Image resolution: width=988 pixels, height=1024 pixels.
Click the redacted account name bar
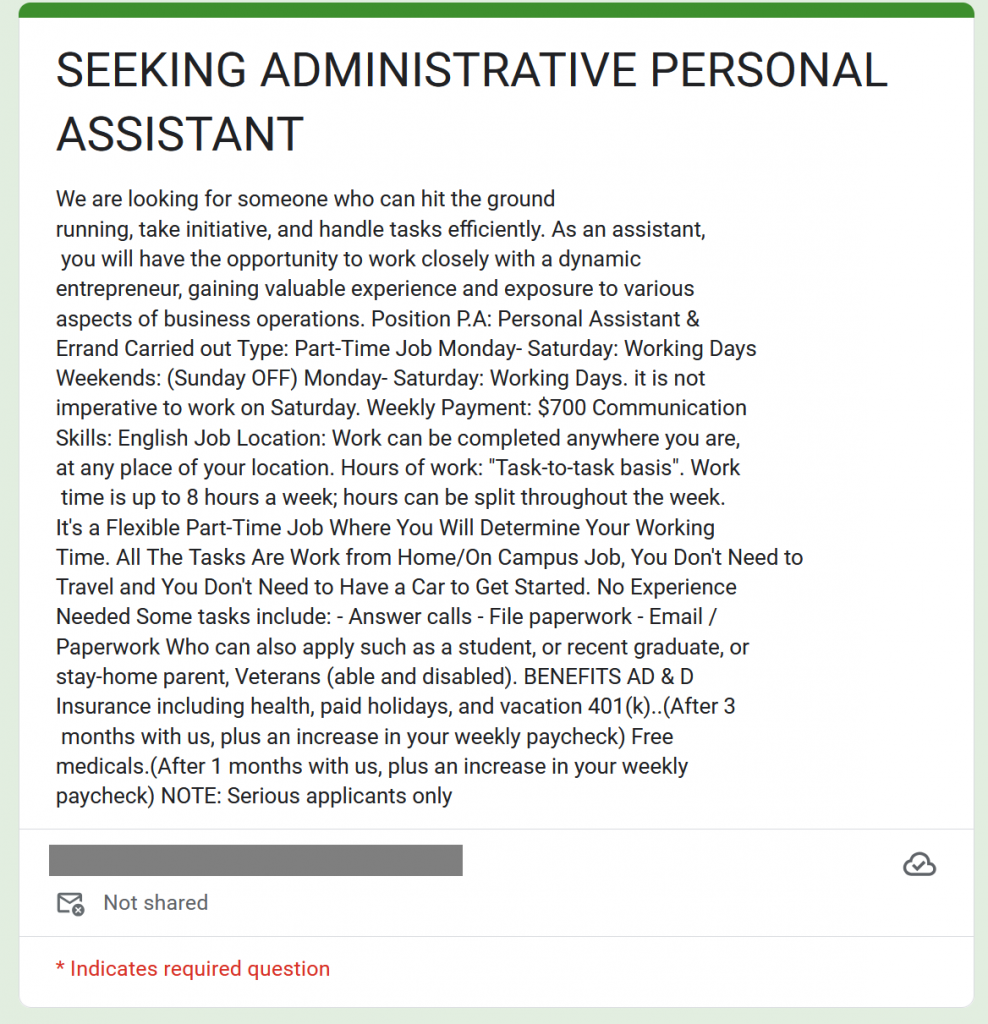pyautogui.click(x=255, y=860)
